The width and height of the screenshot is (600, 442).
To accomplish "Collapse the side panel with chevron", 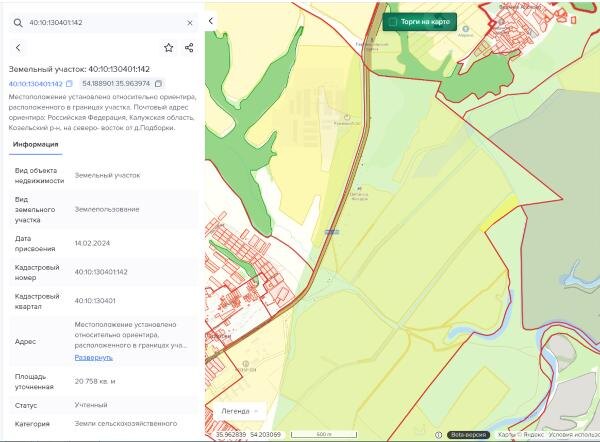I will click(210, 21).
